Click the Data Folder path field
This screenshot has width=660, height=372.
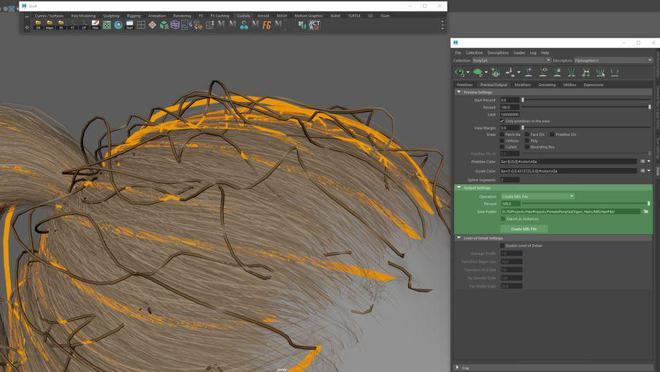pos(570,211)
